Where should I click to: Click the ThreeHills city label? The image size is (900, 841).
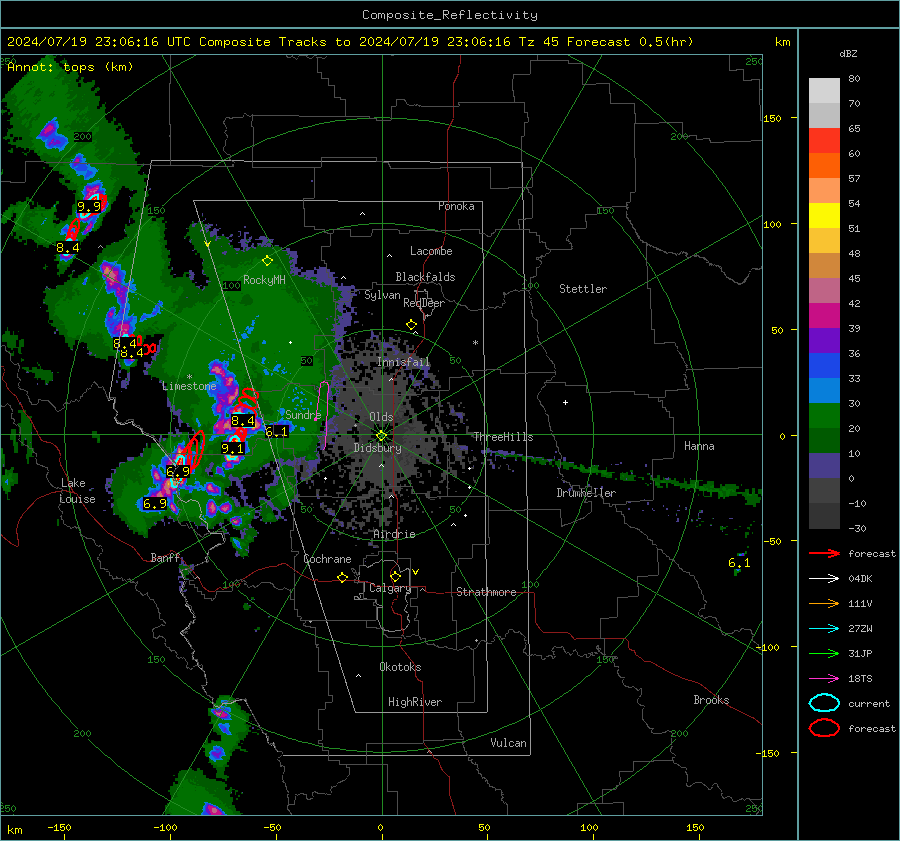pos(503,437)
